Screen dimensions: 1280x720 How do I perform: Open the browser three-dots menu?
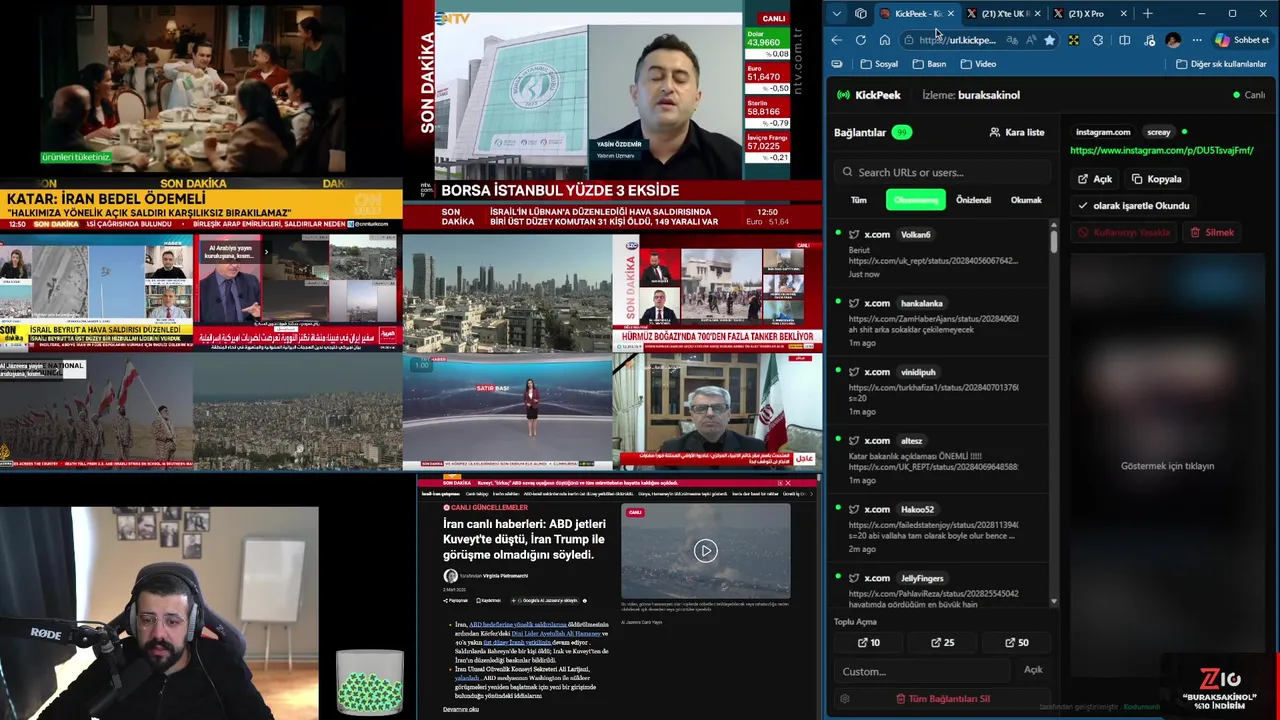tap(1197, 40)
